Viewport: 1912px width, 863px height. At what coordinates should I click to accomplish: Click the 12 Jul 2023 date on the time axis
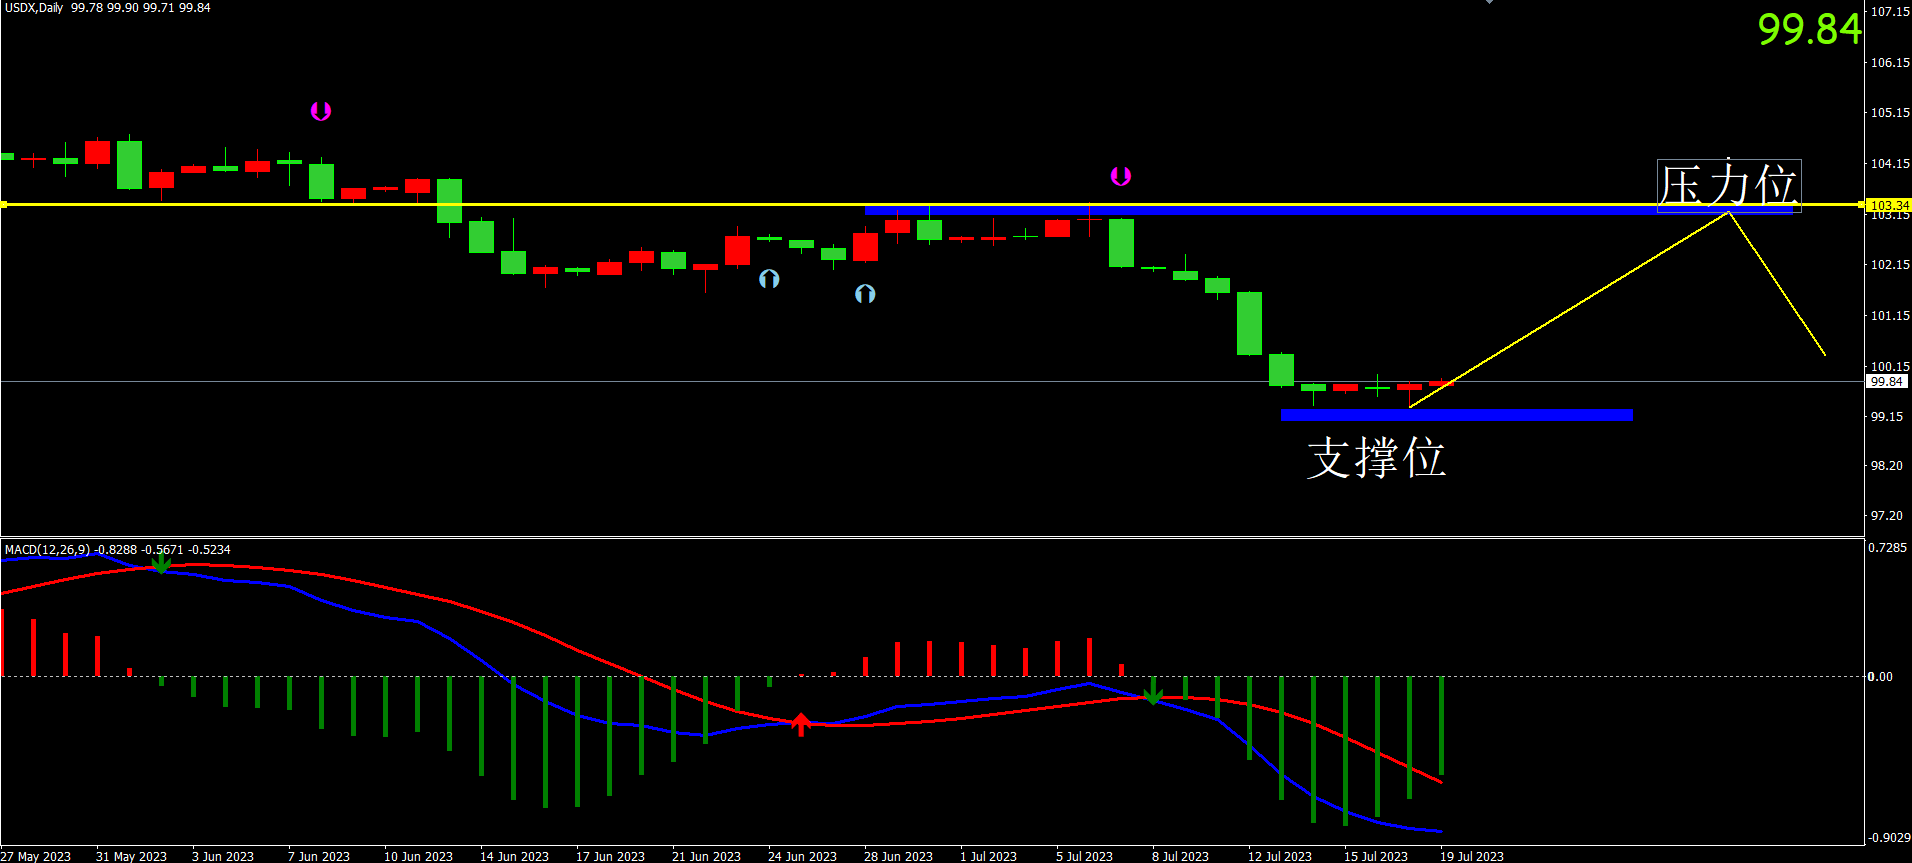[x=1279, y=856]
